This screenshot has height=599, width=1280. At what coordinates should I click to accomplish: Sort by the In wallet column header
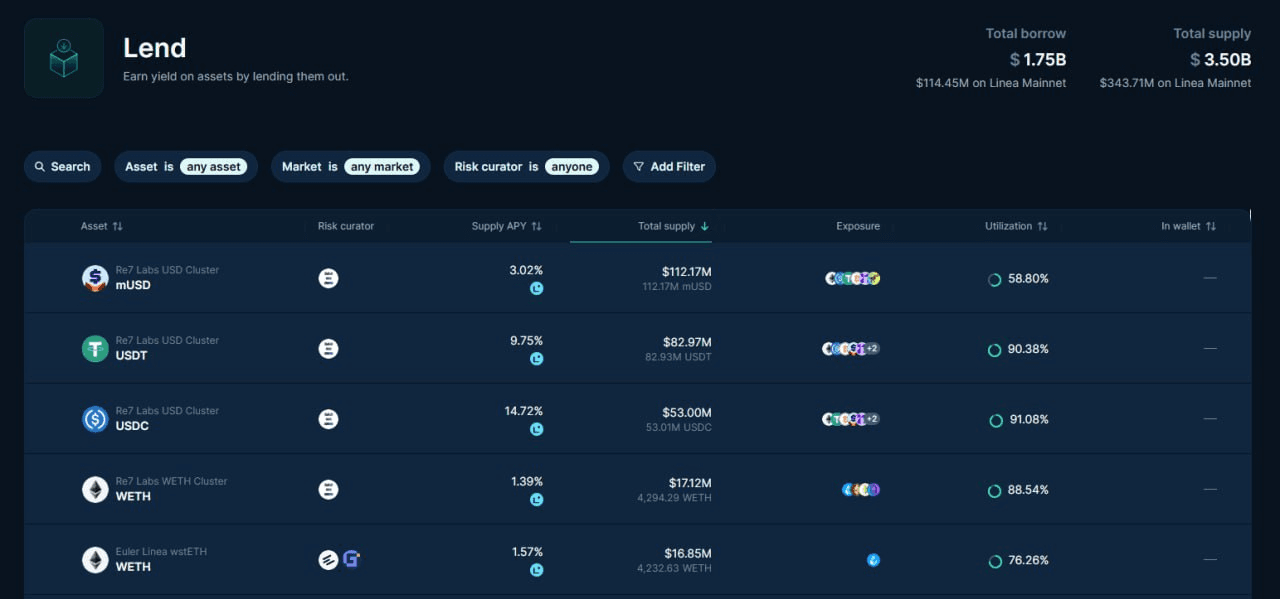pyautogui.click(x=1188, y=226)
